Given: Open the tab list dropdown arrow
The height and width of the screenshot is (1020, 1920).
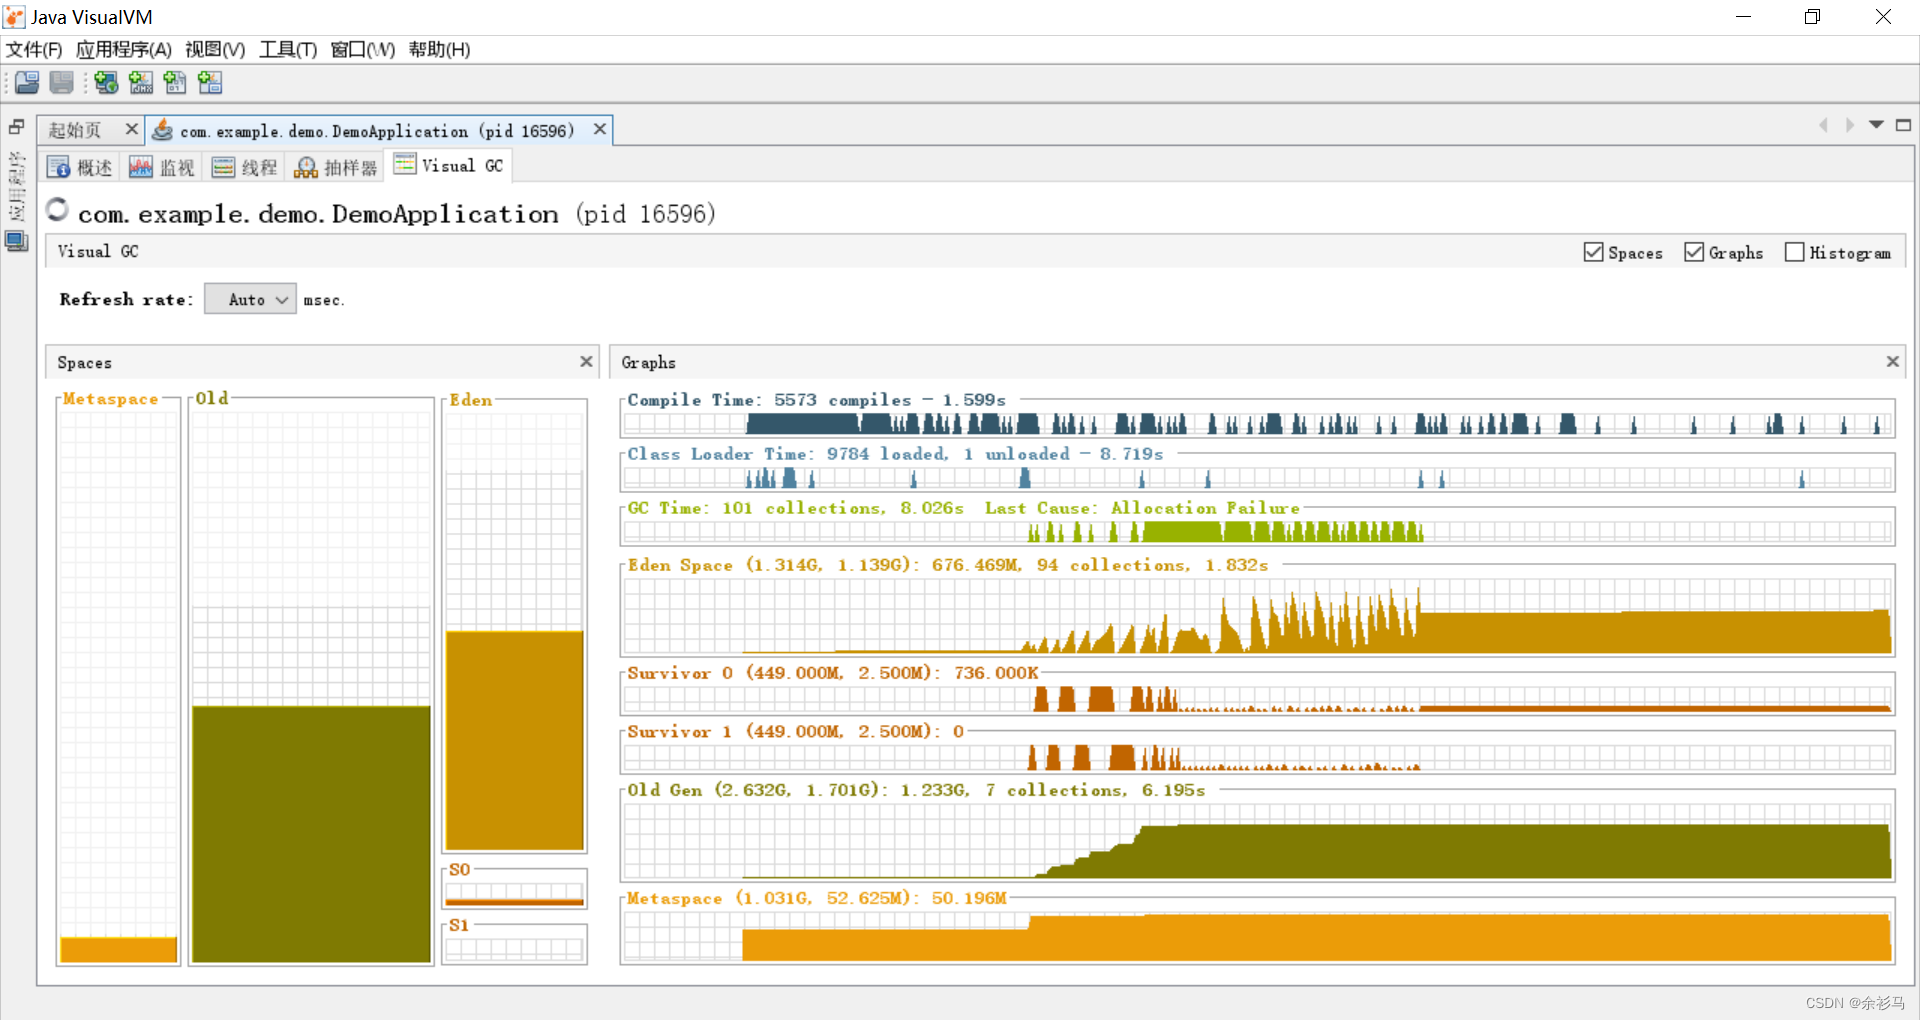Looking at the screenshot, I should click(1876, 125).
